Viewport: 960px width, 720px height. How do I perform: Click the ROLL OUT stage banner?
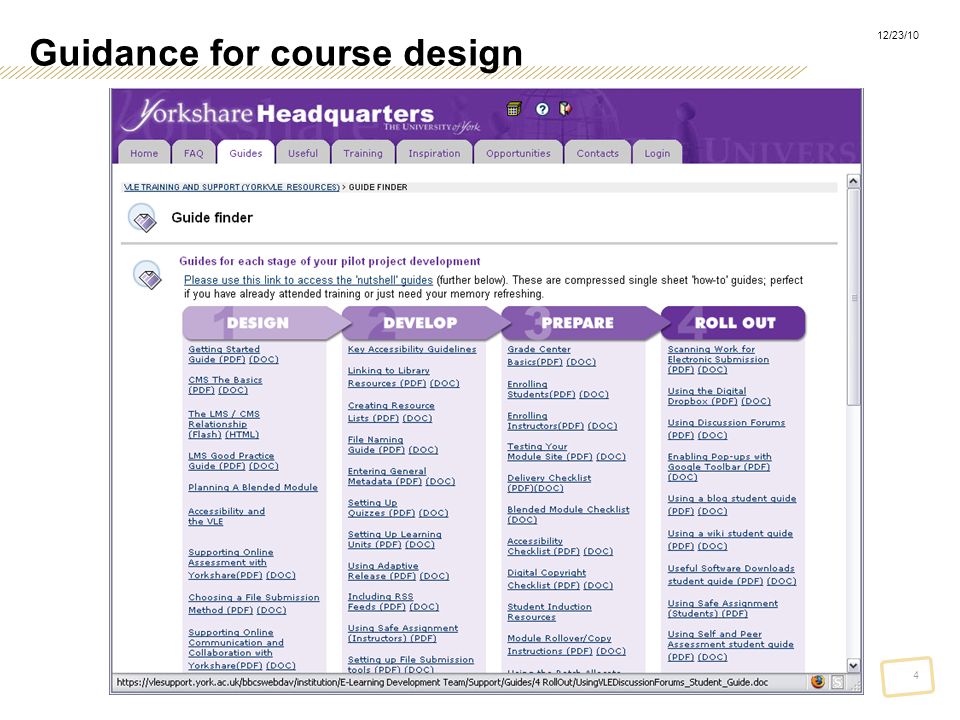[733, 323]
